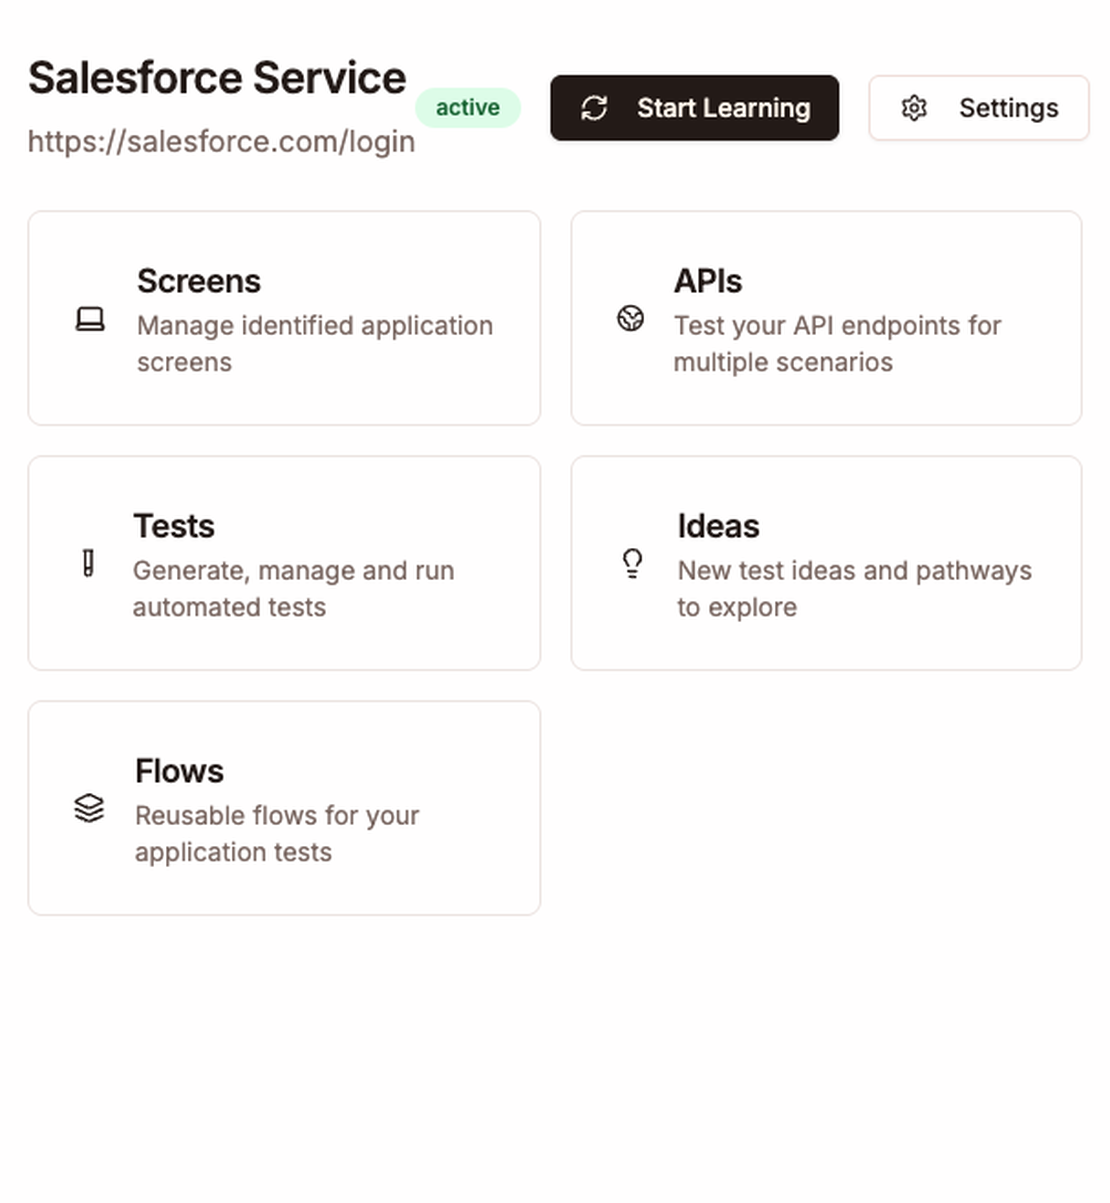Open the Flows card
The image size is (1110, 1203).
[x=284, y=808]
